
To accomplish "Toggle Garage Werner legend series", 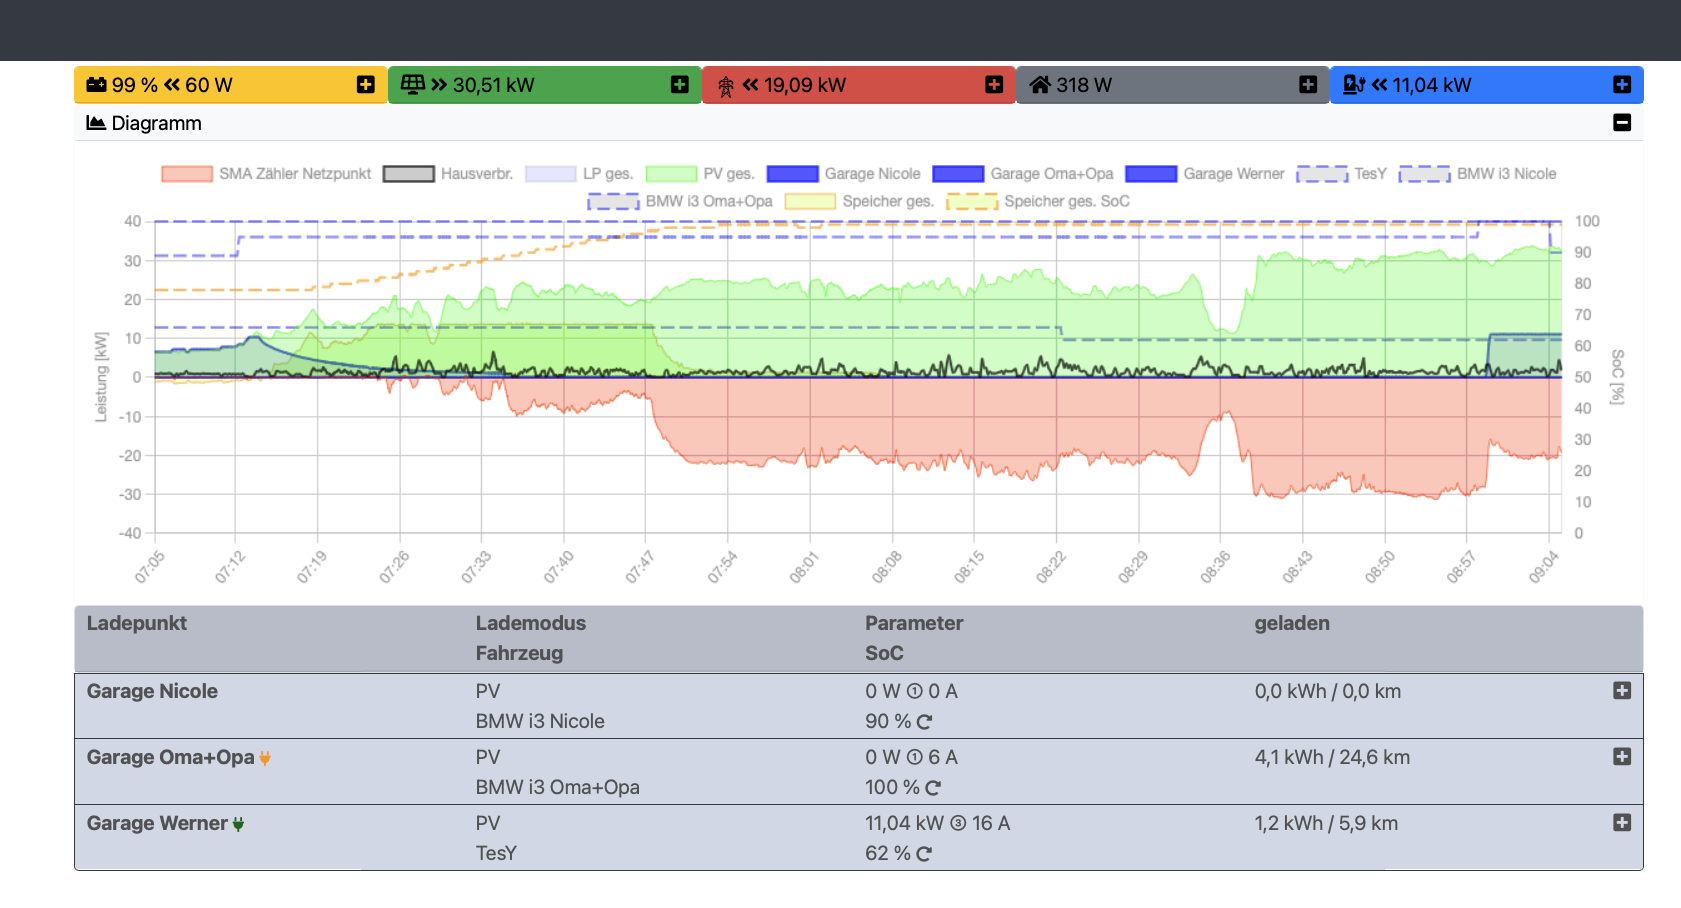I will pyautogui.click(x=1205, y=174).
